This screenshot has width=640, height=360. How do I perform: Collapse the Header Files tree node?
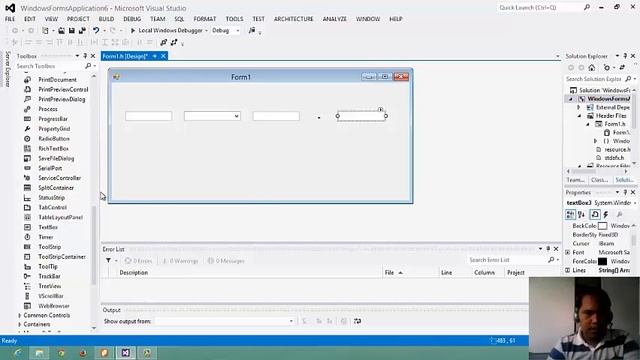coord(579,116)
